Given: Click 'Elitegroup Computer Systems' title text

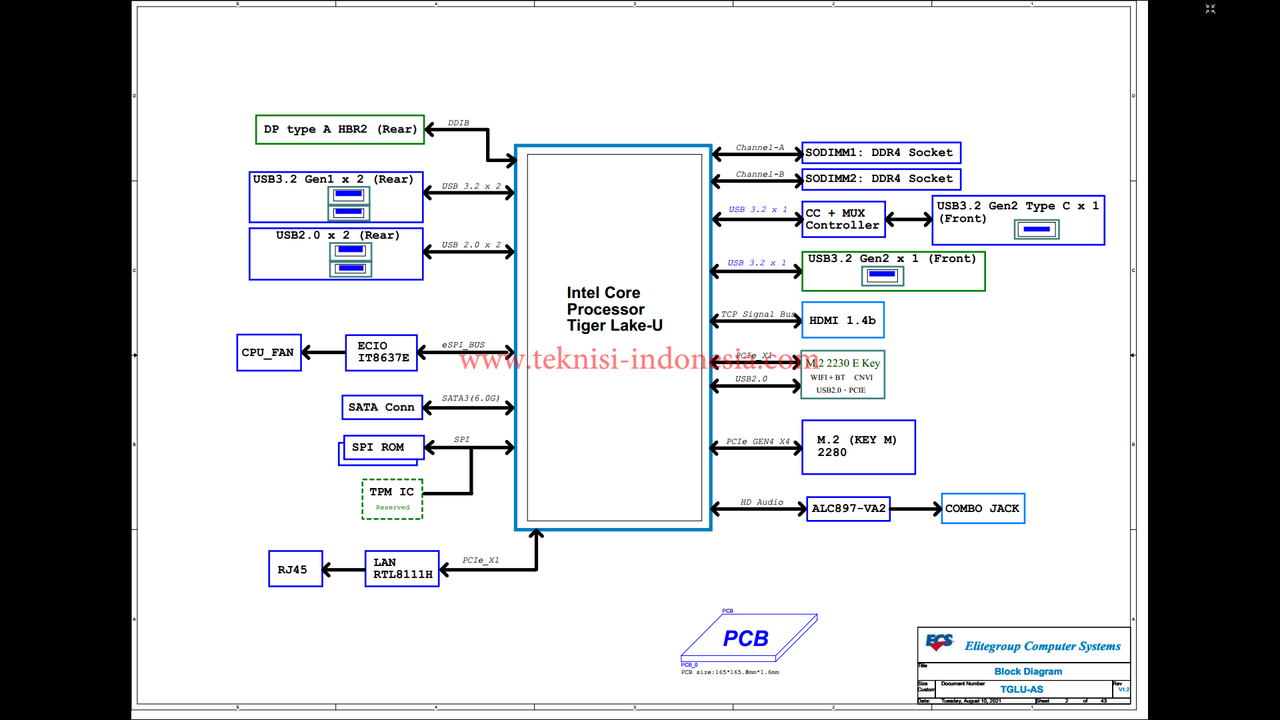Looking at the screenshot, I should tap(1043, 646).
